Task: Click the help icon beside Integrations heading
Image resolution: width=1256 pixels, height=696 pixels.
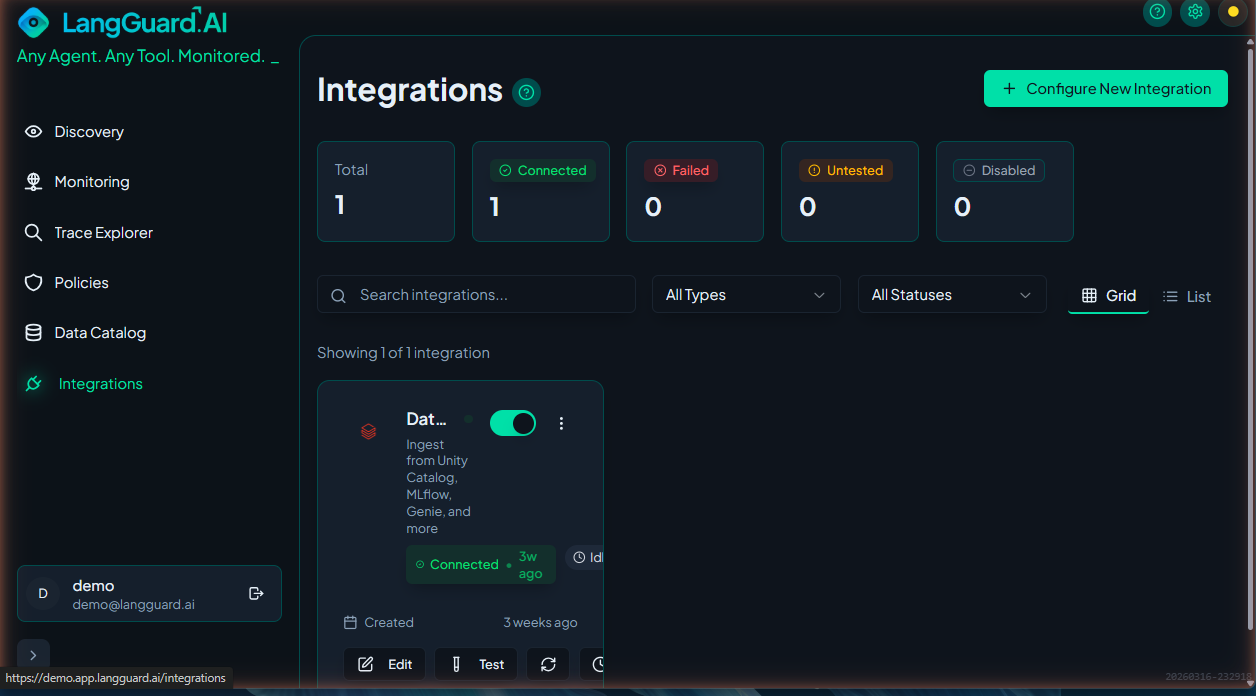Action: click(526, 93)
